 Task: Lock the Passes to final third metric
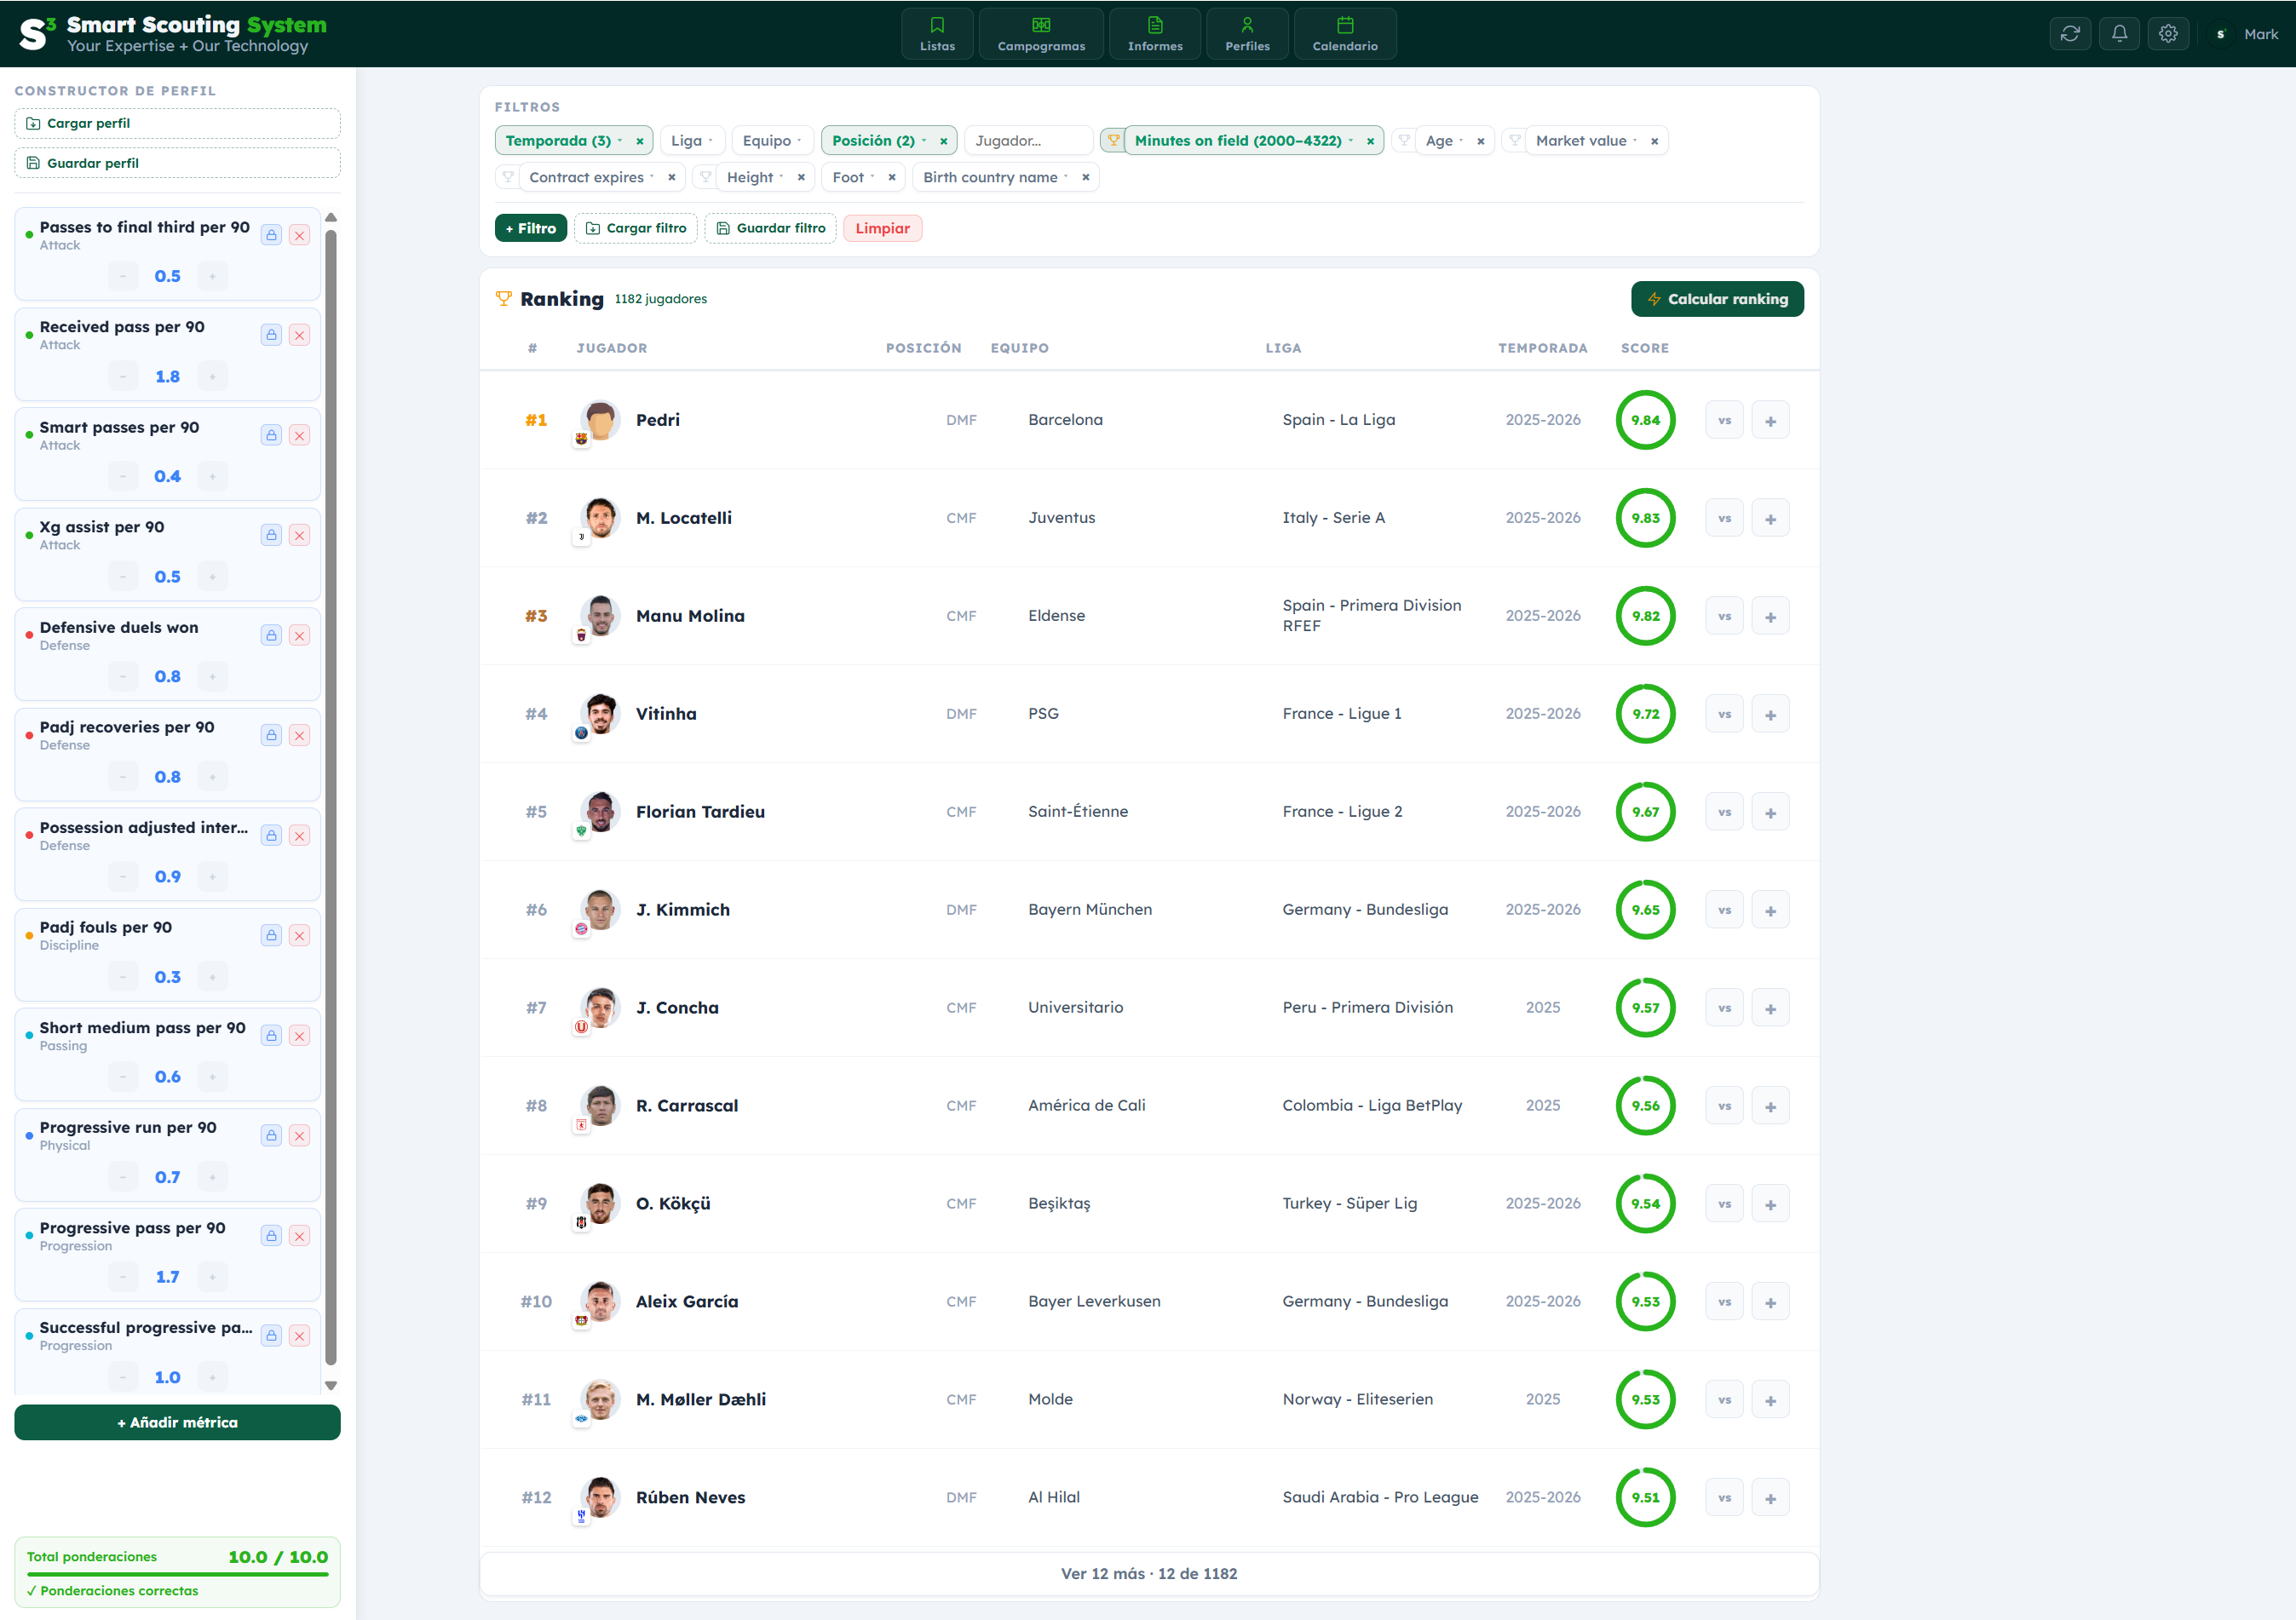point(271,235)
